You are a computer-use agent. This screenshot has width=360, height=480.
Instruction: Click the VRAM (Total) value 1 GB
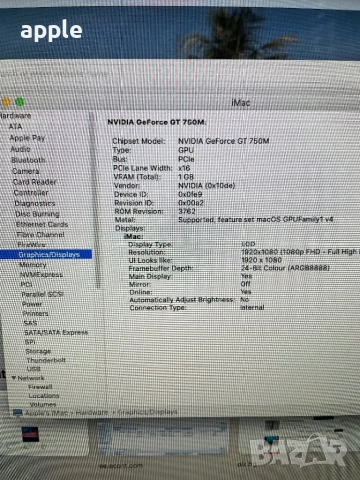[186, 177]
